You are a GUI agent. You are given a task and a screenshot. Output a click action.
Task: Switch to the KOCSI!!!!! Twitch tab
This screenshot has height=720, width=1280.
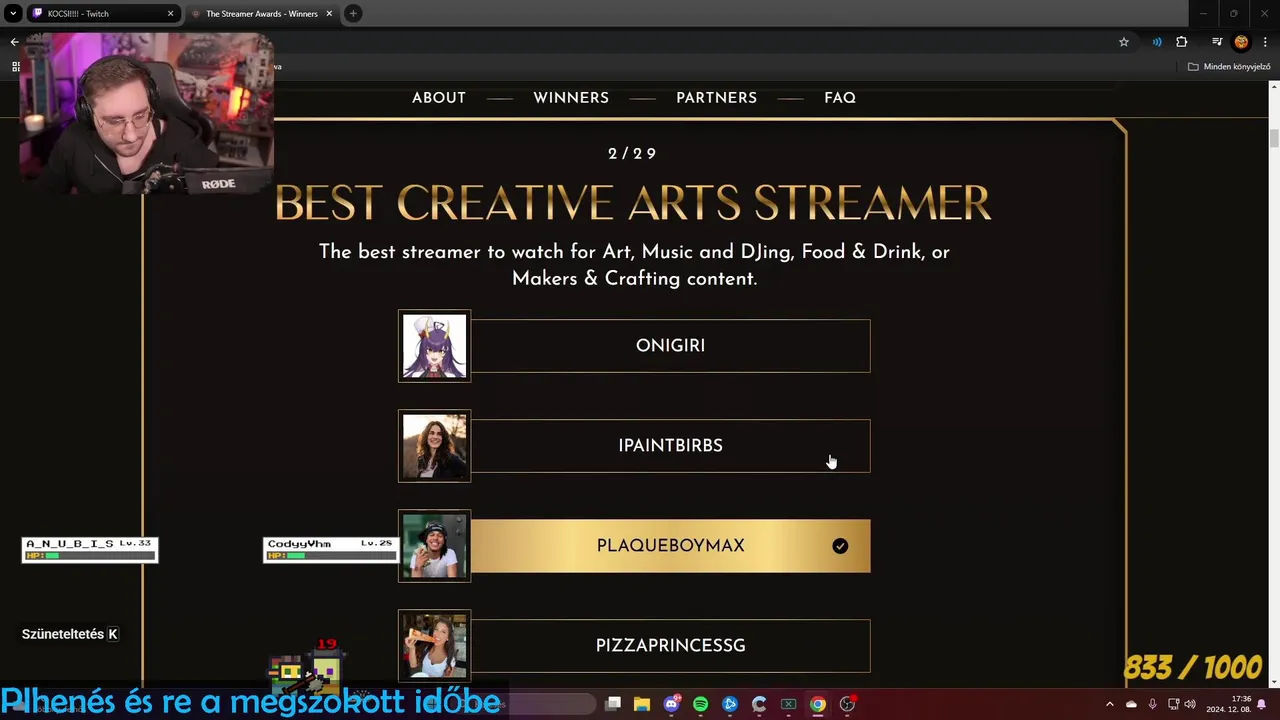(x=103, y=14)
